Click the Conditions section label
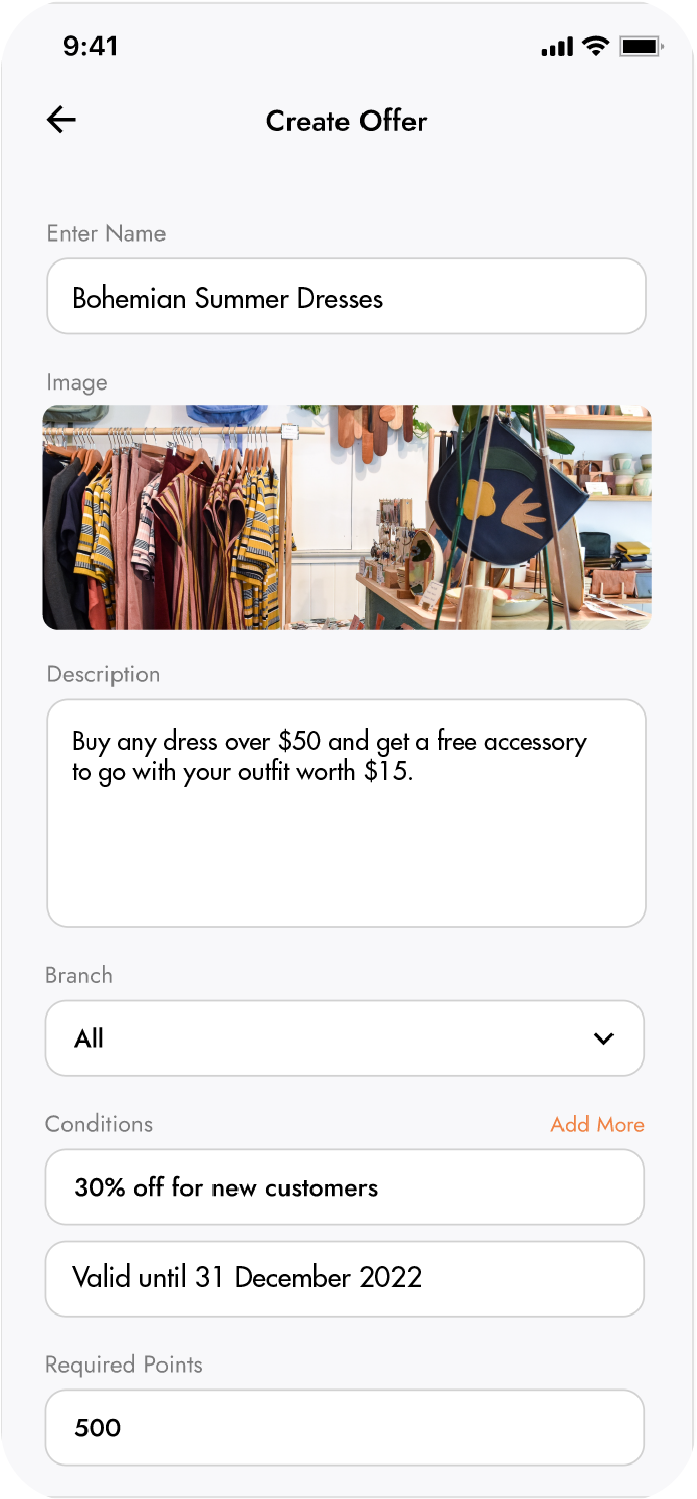This screenshot has width=697, height=1499. tap(99, 1124)
